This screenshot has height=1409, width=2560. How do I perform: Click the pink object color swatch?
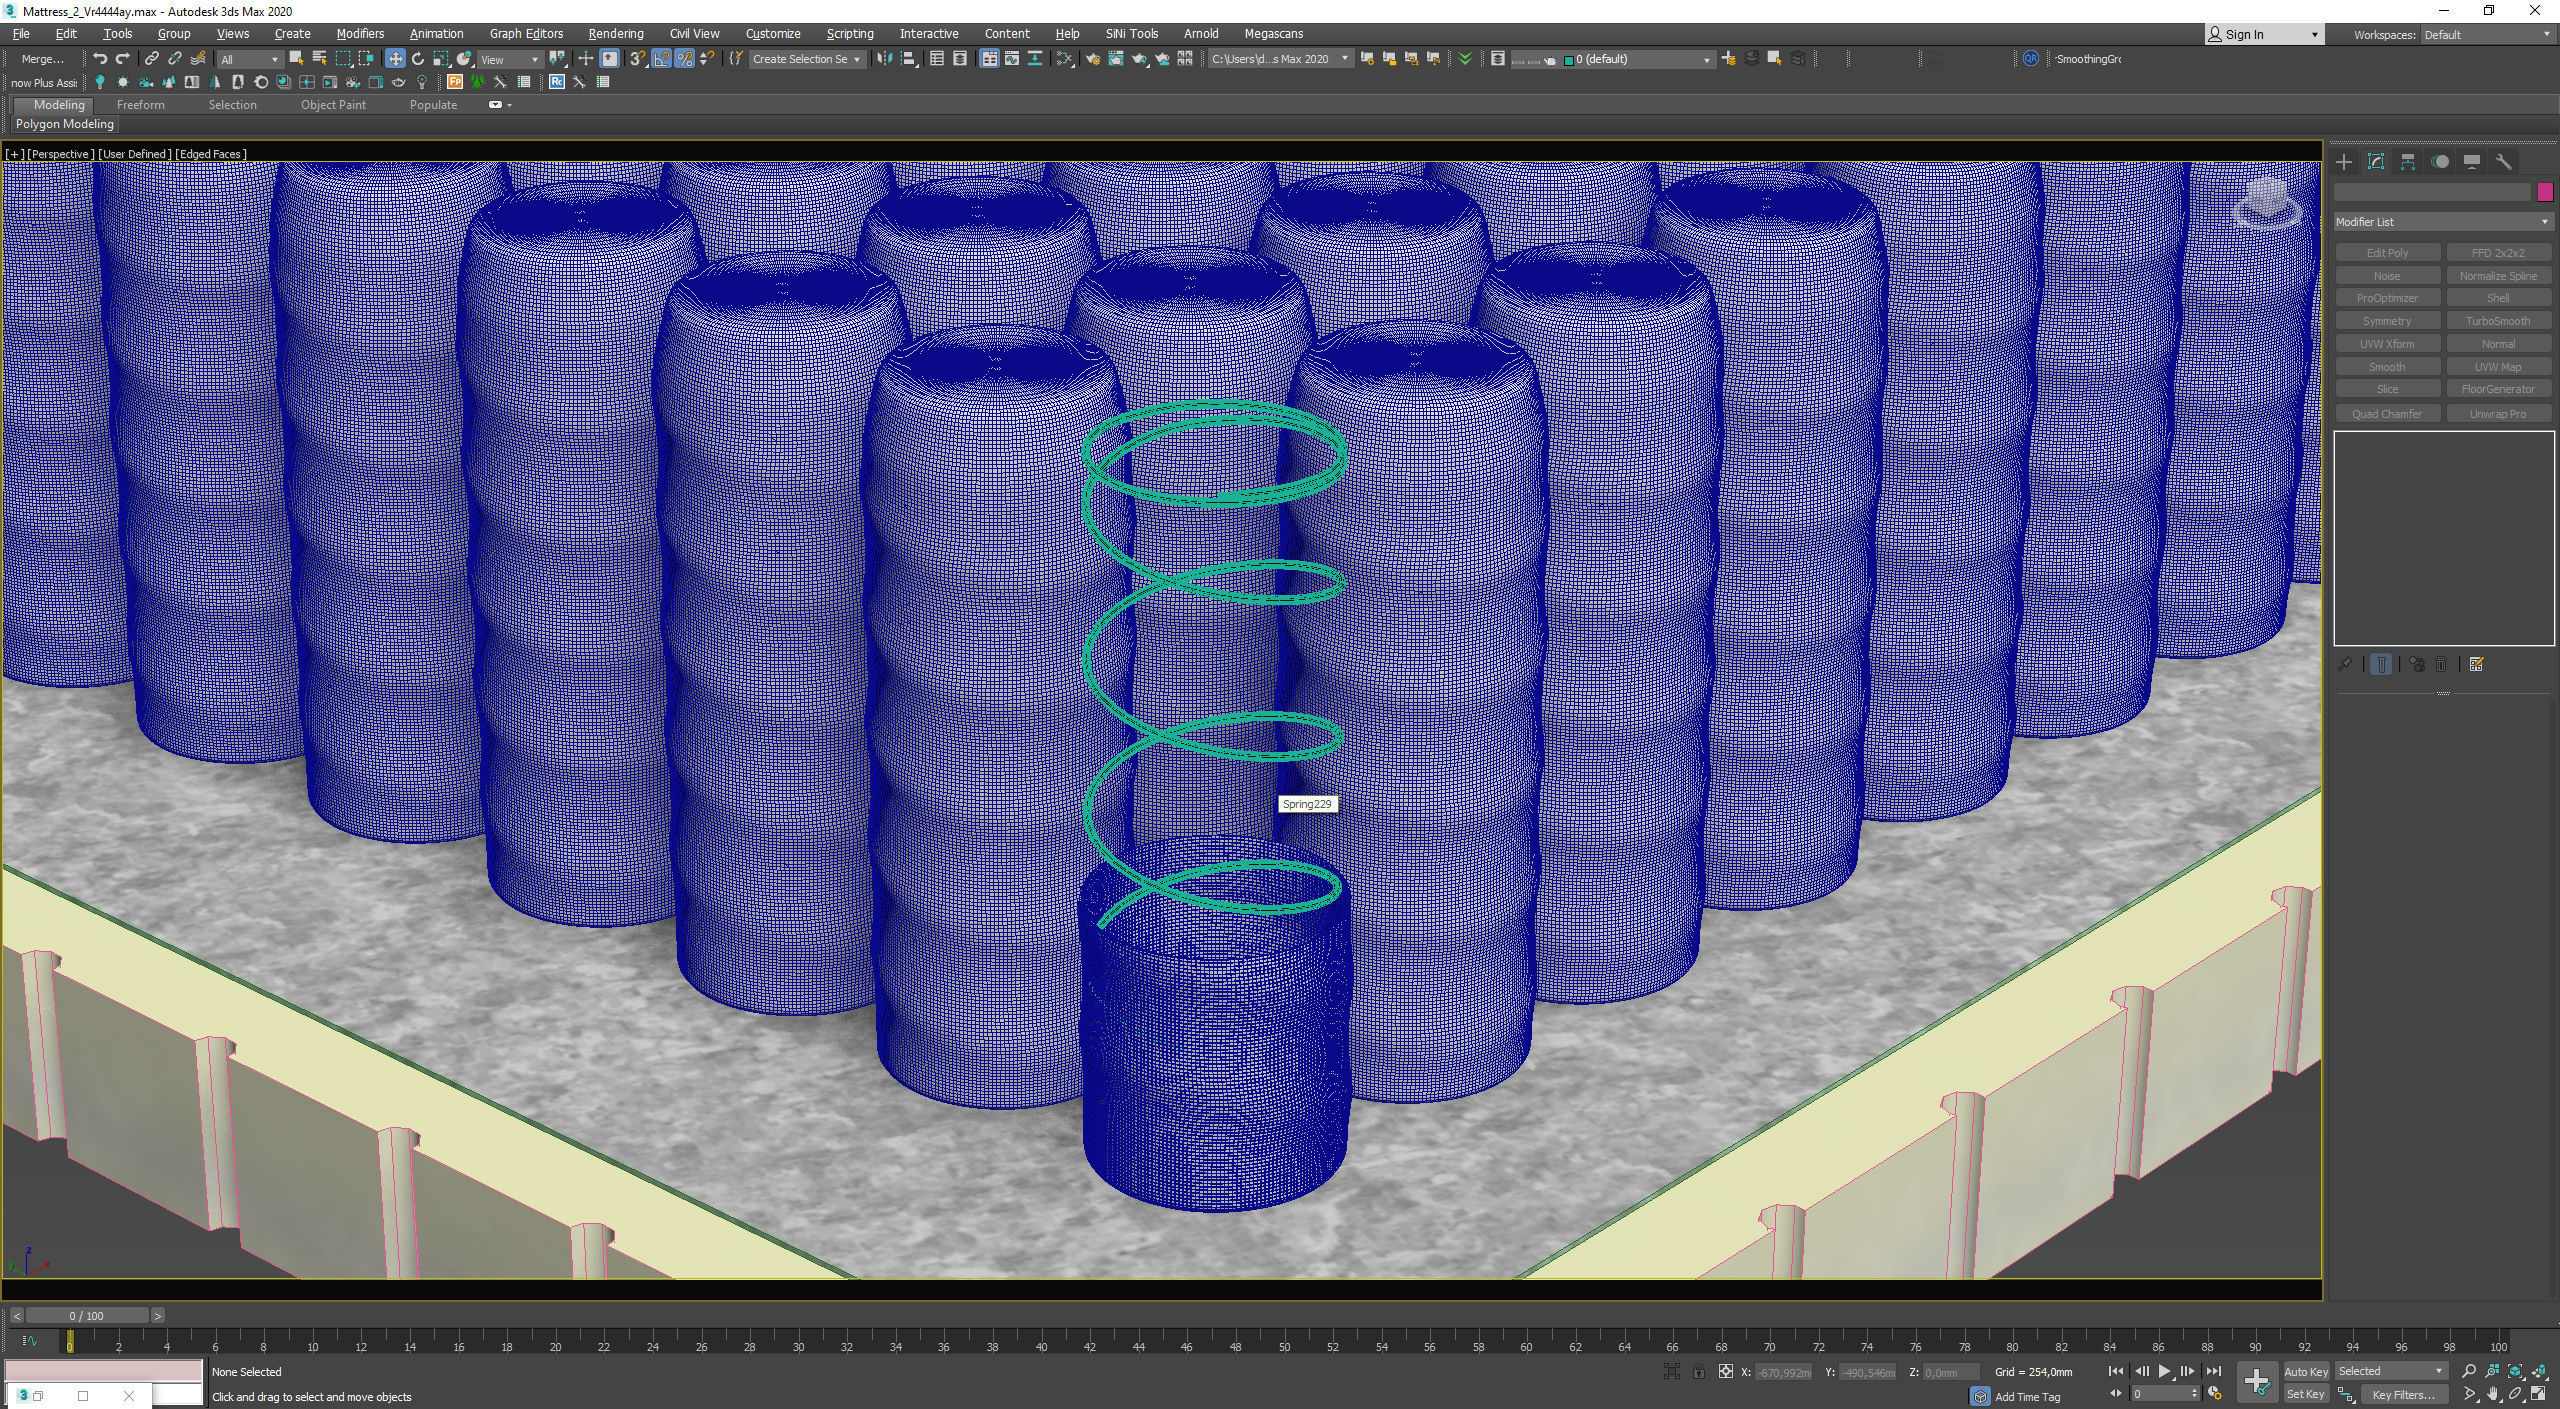[2545, 192]
